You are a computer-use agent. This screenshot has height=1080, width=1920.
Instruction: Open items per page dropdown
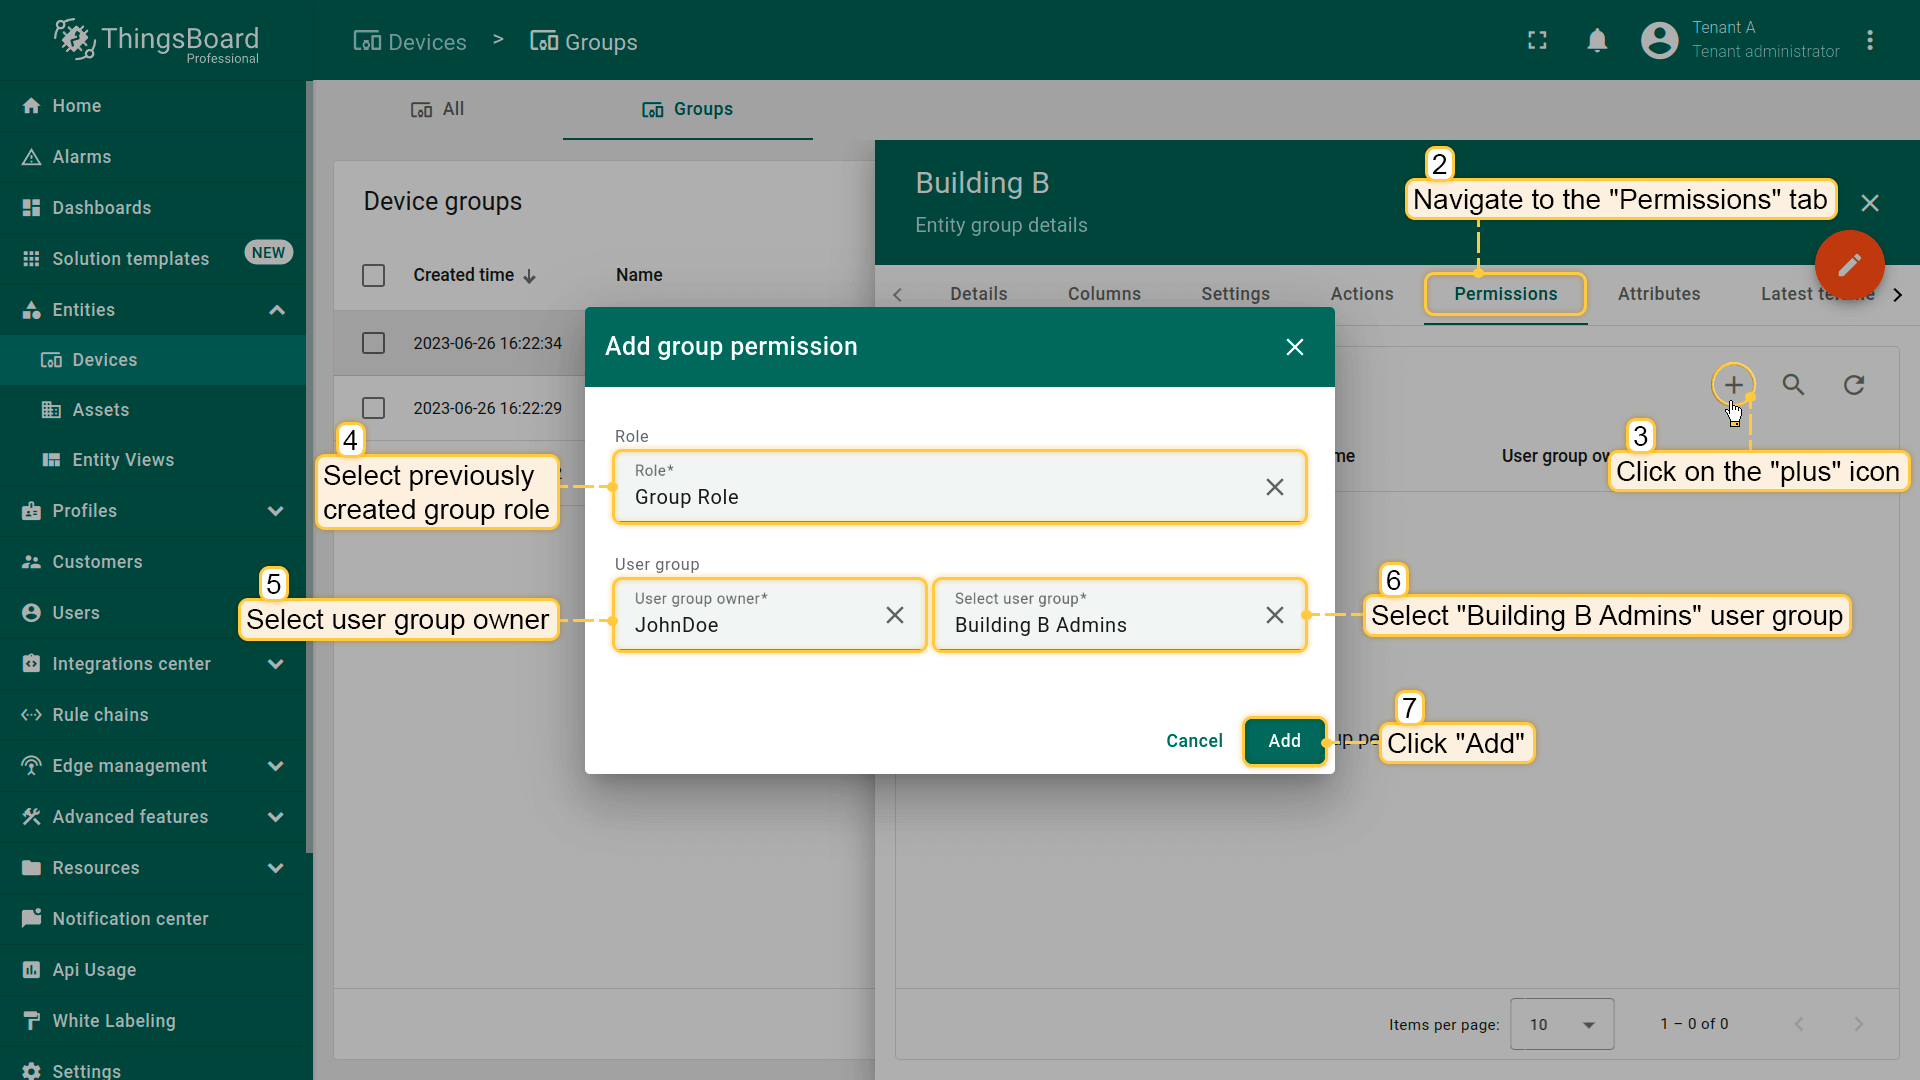(1561, 1024)
